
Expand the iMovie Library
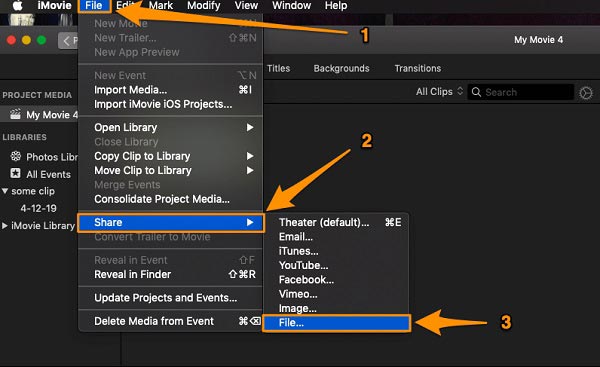click(x=5, y=225)
